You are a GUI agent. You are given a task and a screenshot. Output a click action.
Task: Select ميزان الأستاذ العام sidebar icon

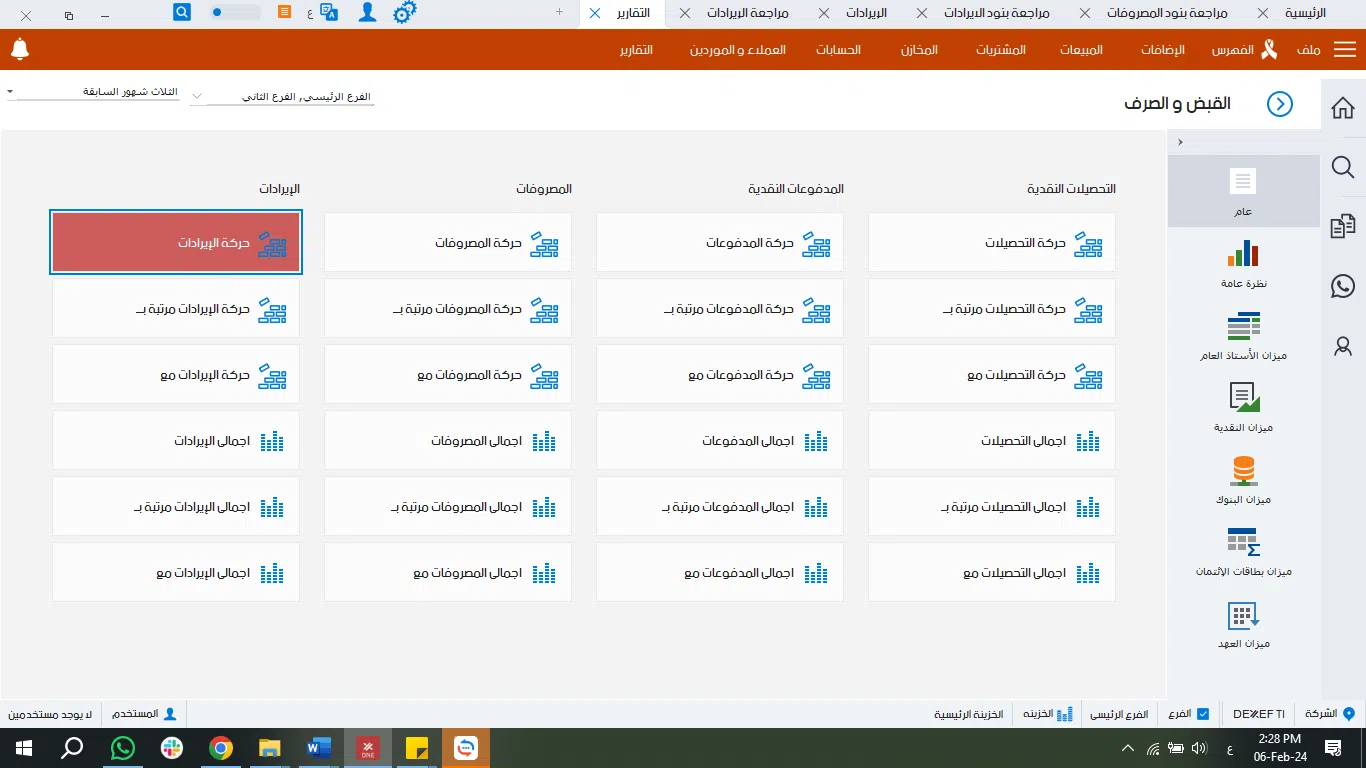[x=1243, y=332]
